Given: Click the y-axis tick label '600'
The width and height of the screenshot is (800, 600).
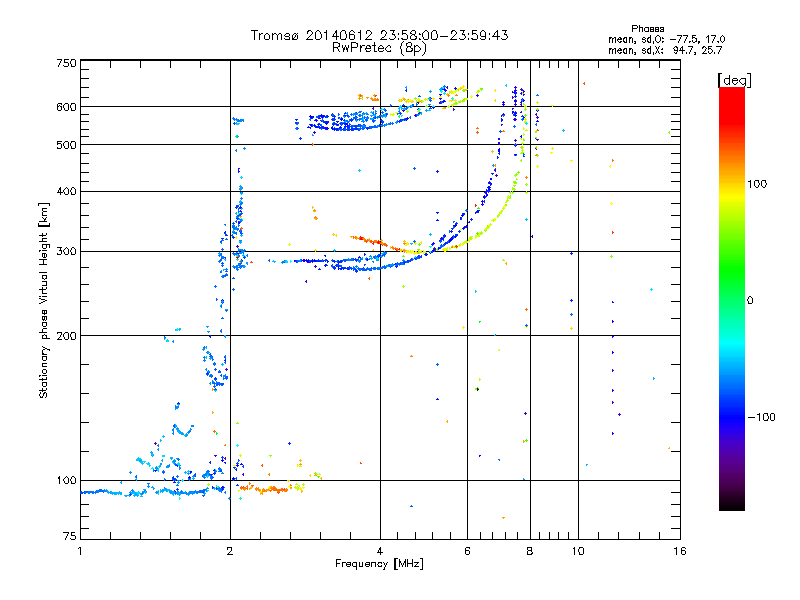Looking at the screenshot, I should coord(66,107).
